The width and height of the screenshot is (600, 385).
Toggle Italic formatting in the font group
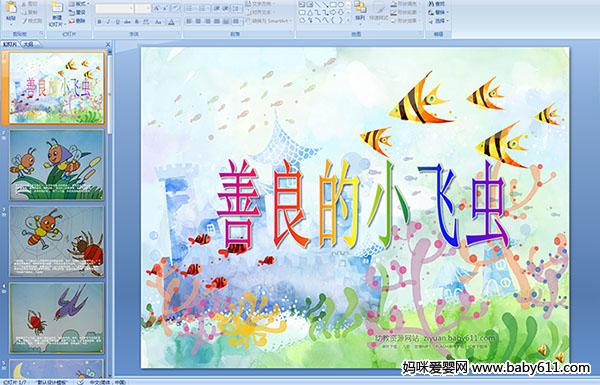click(108, 22)
